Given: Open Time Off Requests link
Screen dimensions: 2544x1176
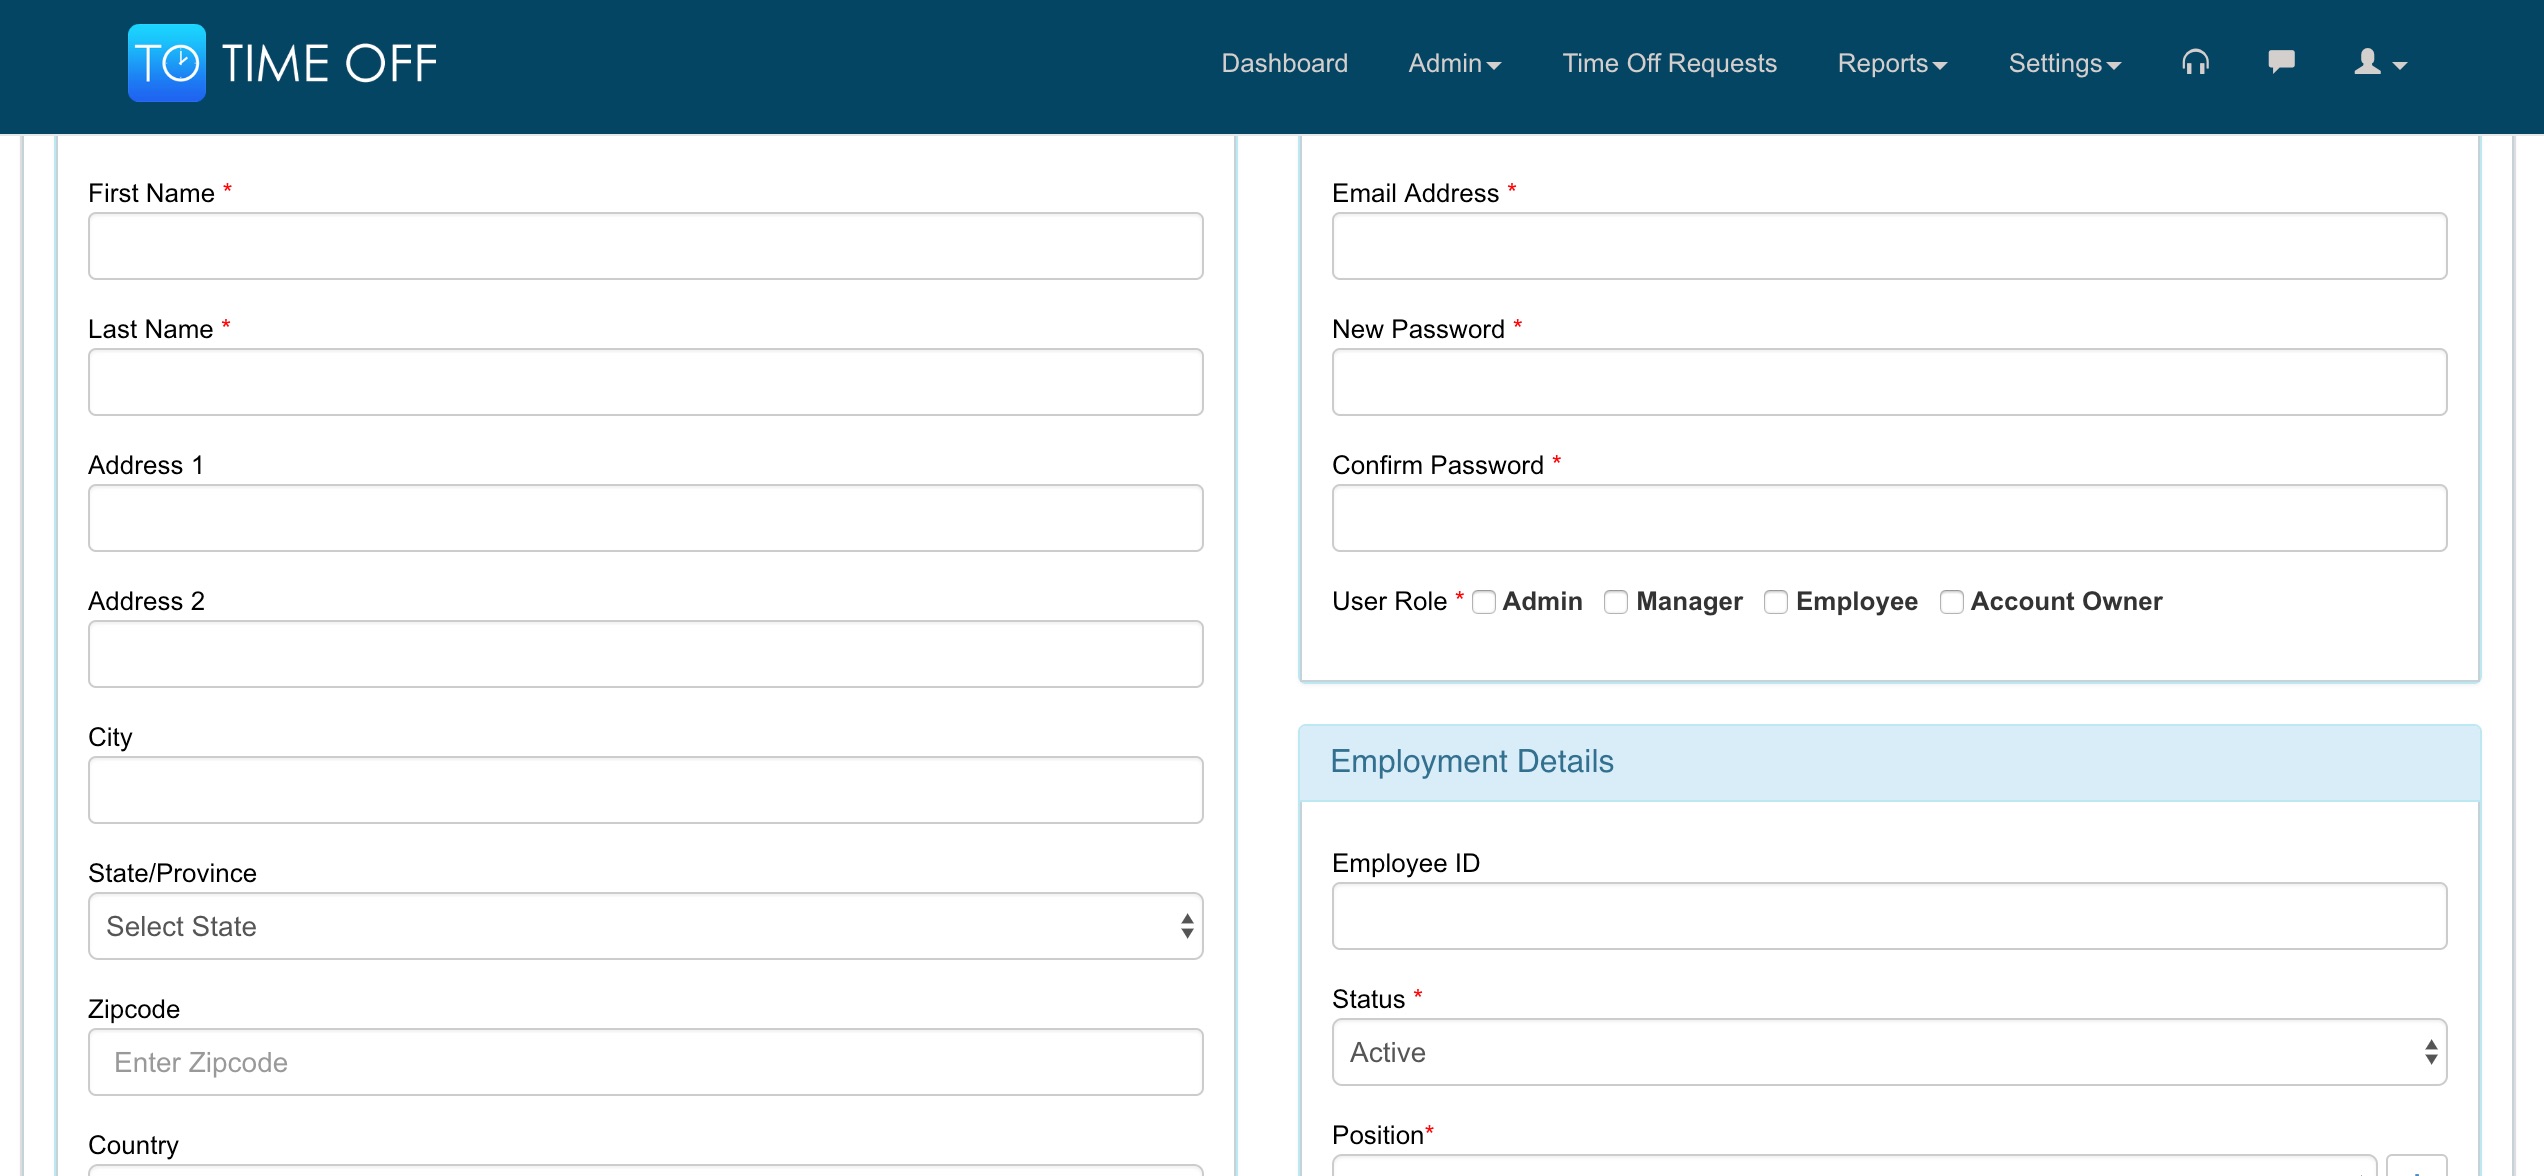Looking at the screenshot, I should click(1669, 63).
